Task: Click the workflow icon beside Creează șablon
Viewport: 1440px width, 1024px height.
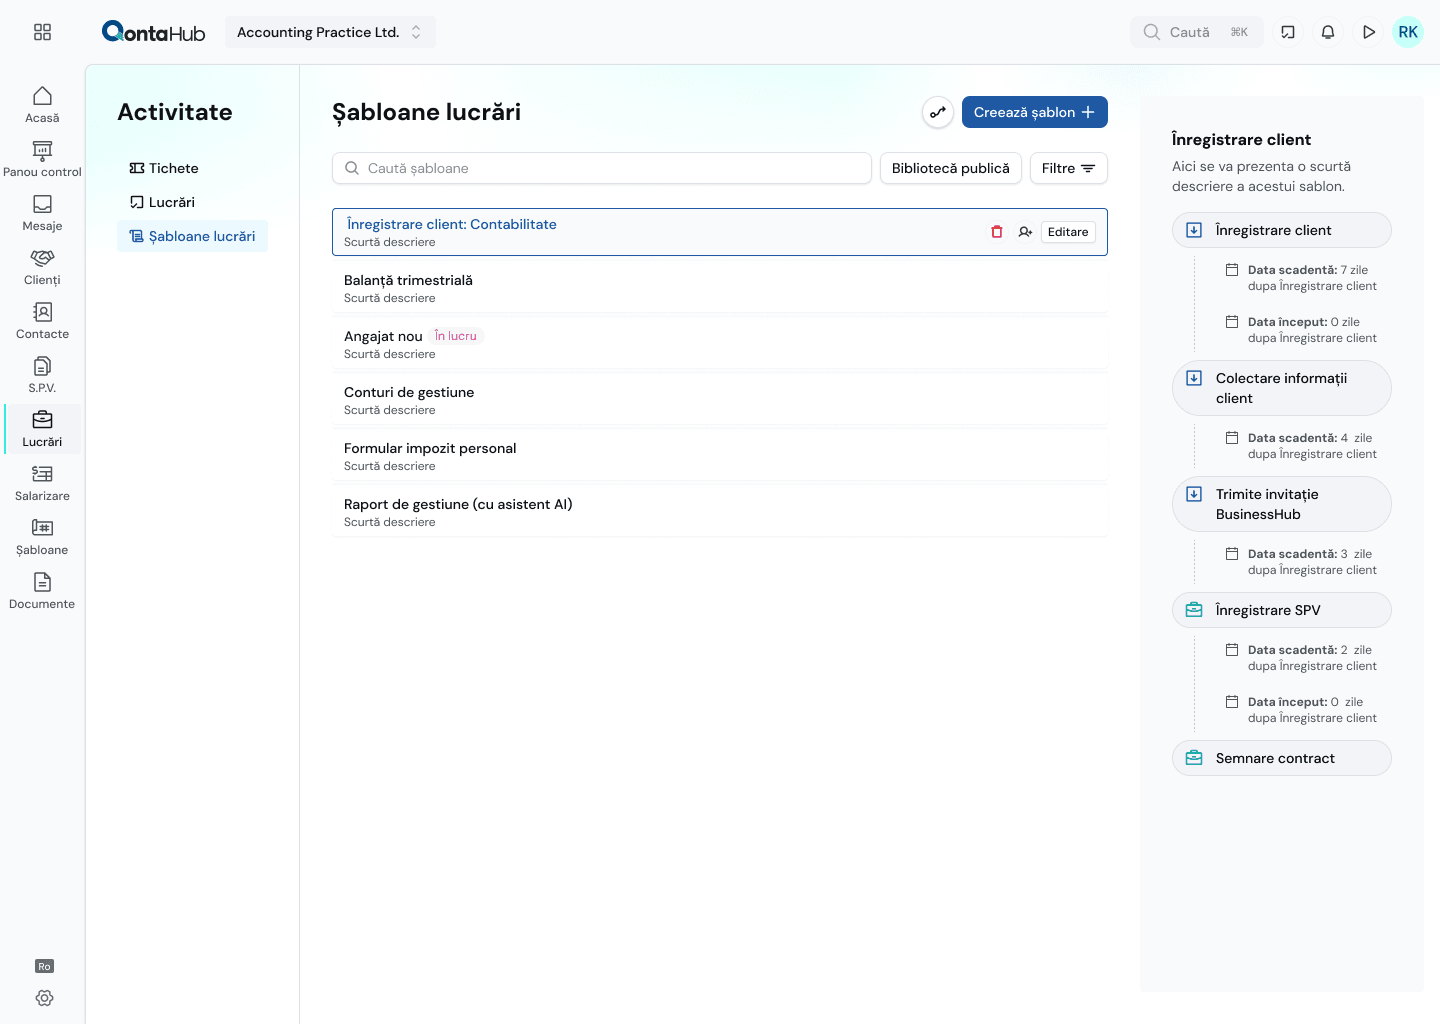Action: pyautogui.click(x=937, y=112)
